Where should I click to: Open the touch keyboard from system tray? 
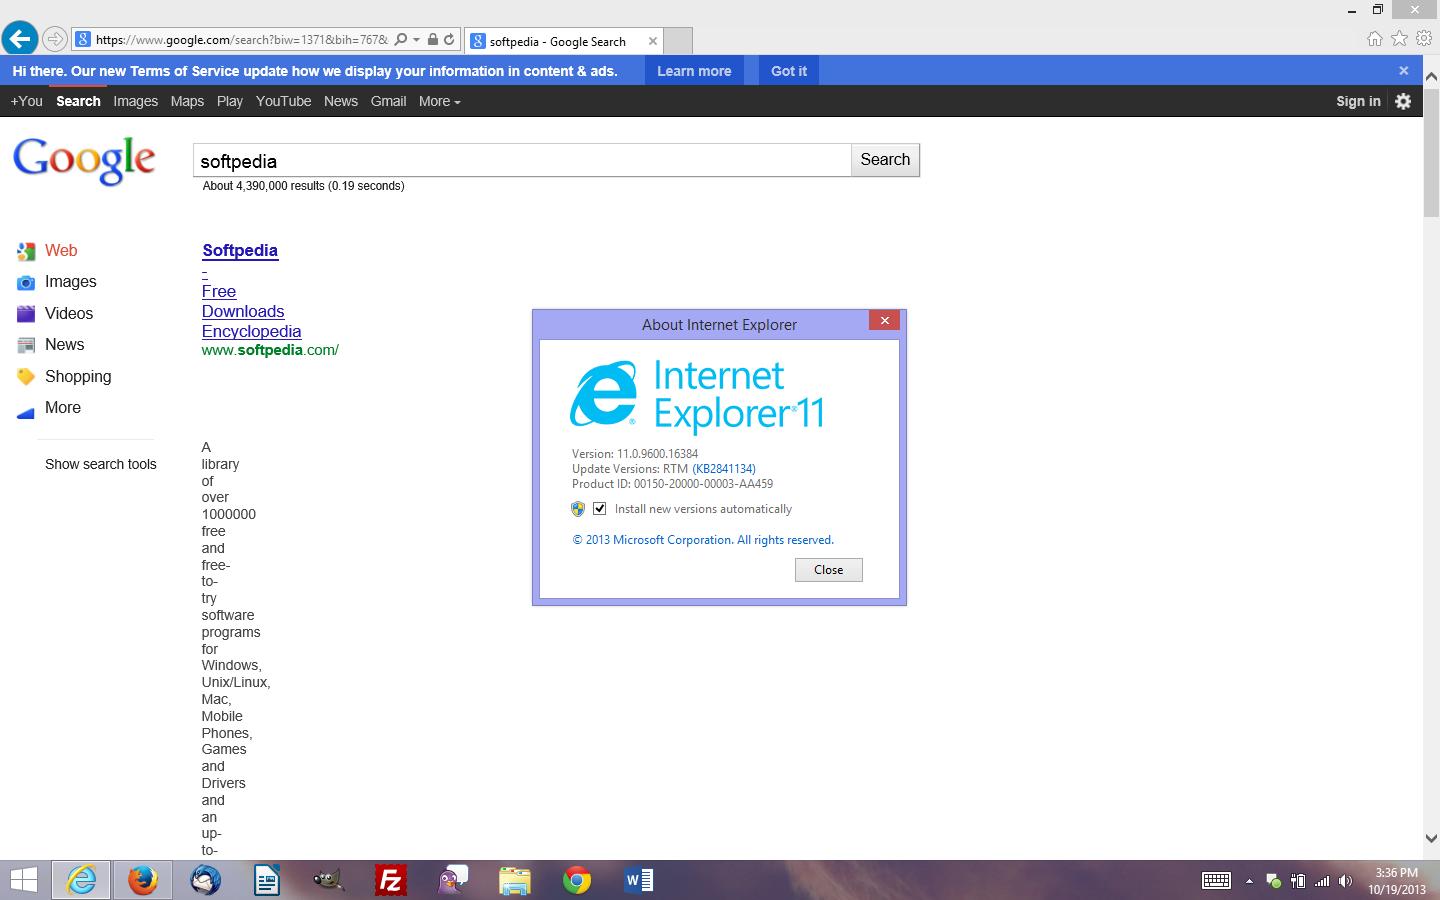click(1216, 881)
